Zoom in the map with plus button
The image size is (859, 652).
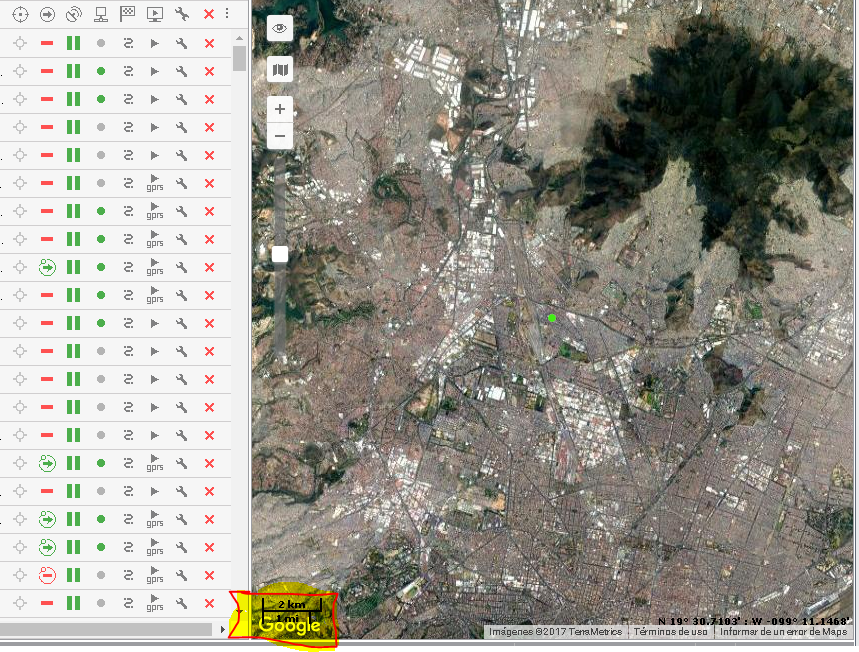click(280, 109)
